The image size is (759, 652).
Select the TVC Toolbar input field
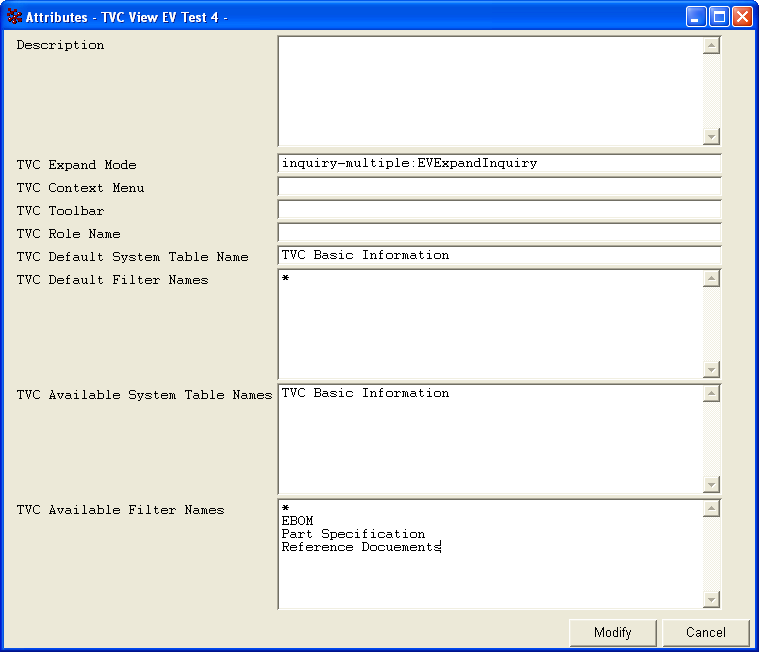click(498, 210)
